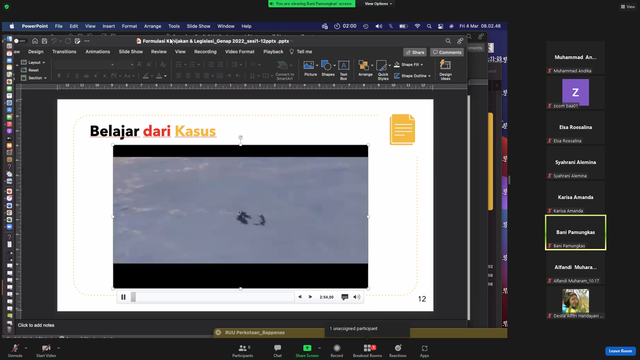Image resolution: width=640 pixels, height=360 pixels.
Task: Select the Elsa Roesalina participant tile
Action: pos(576,127)
